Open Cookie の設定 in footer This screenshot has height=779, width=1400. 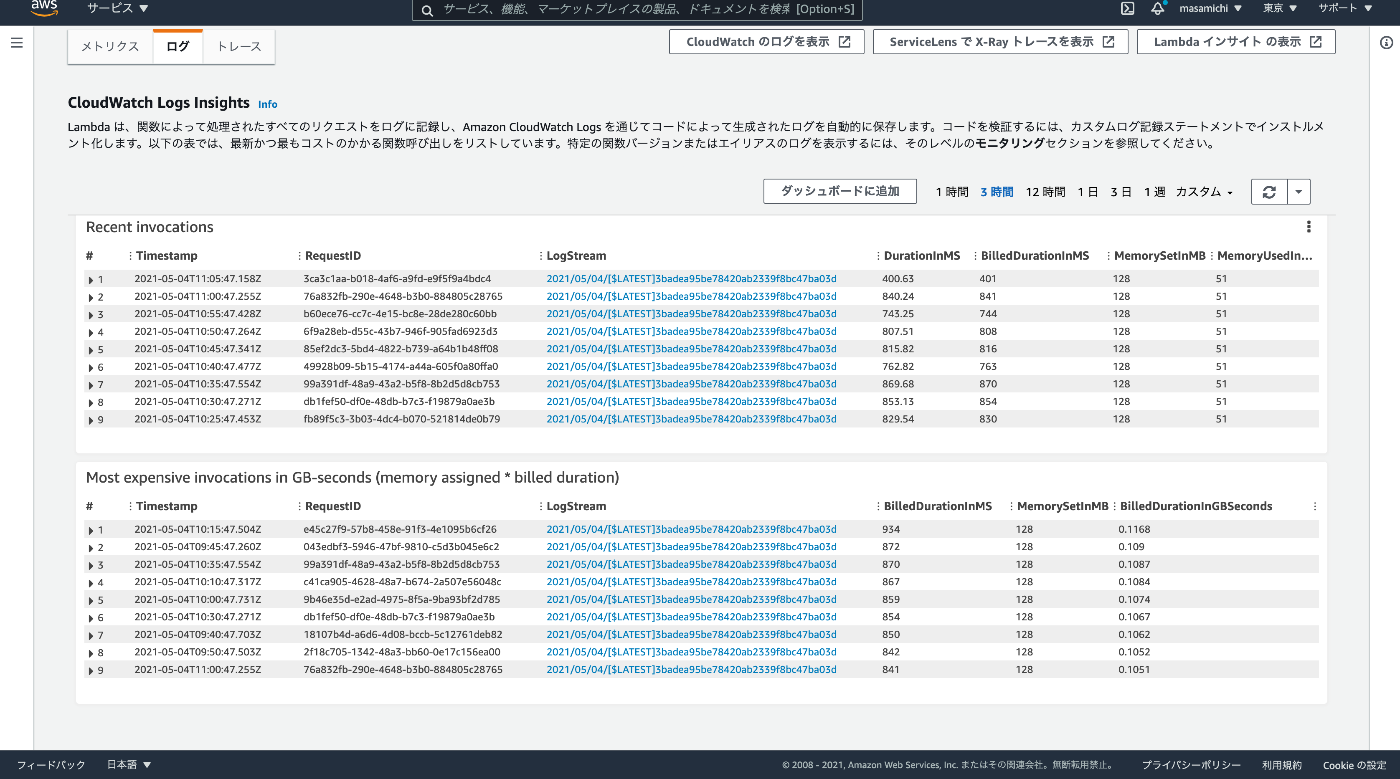1355,765
